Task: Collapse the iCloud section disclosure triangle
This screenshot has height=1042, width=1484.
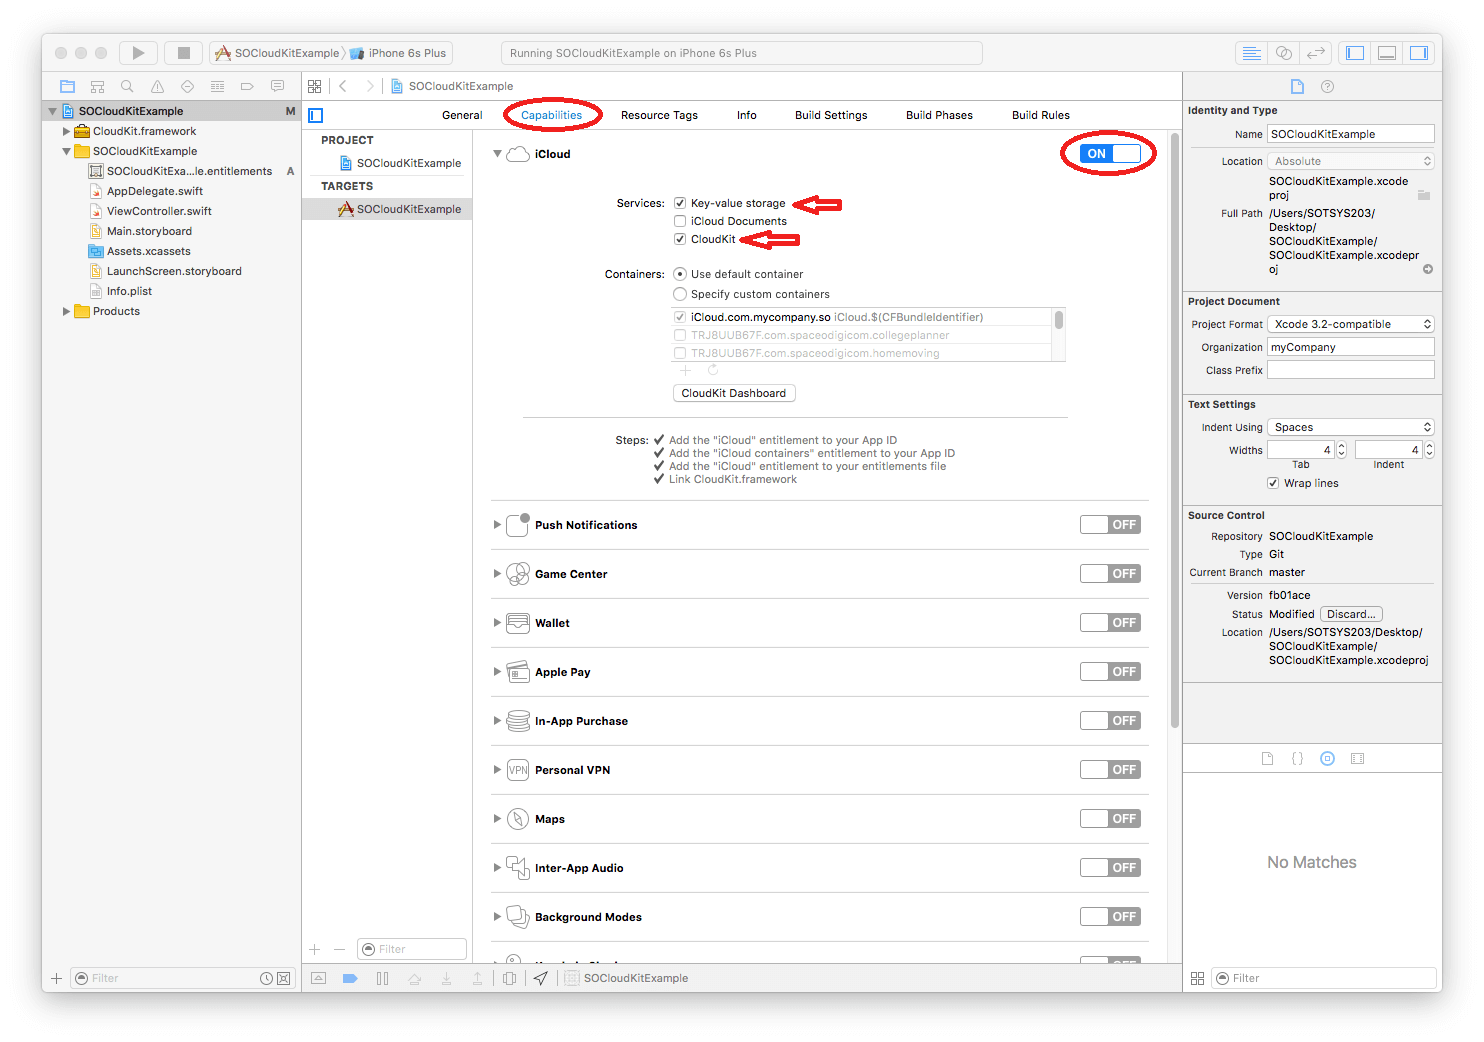Action: pos(497,153)
